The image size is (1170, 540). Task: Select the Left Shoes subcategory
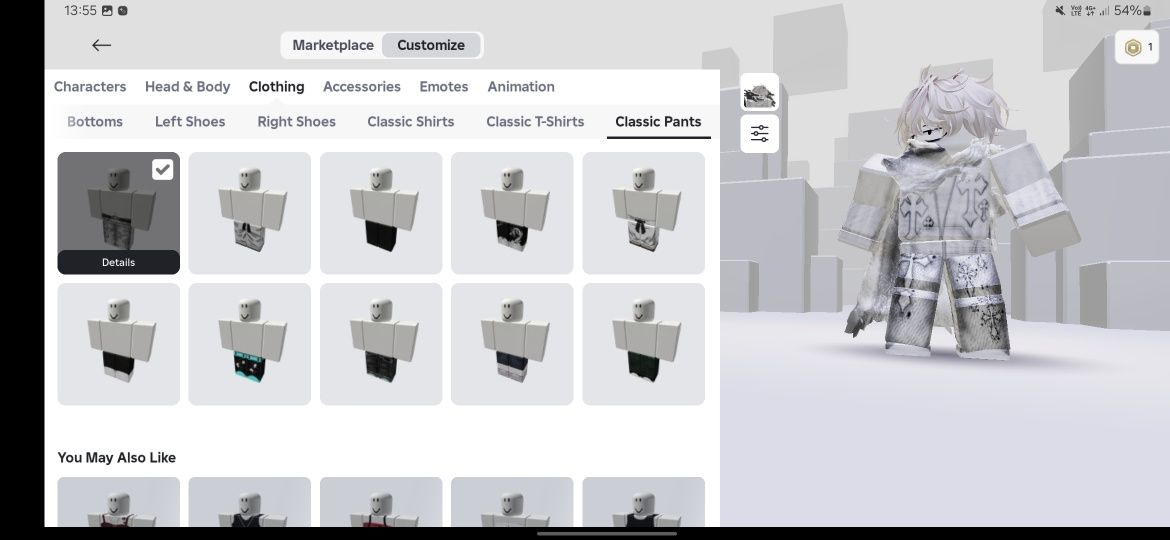[190, 122]
